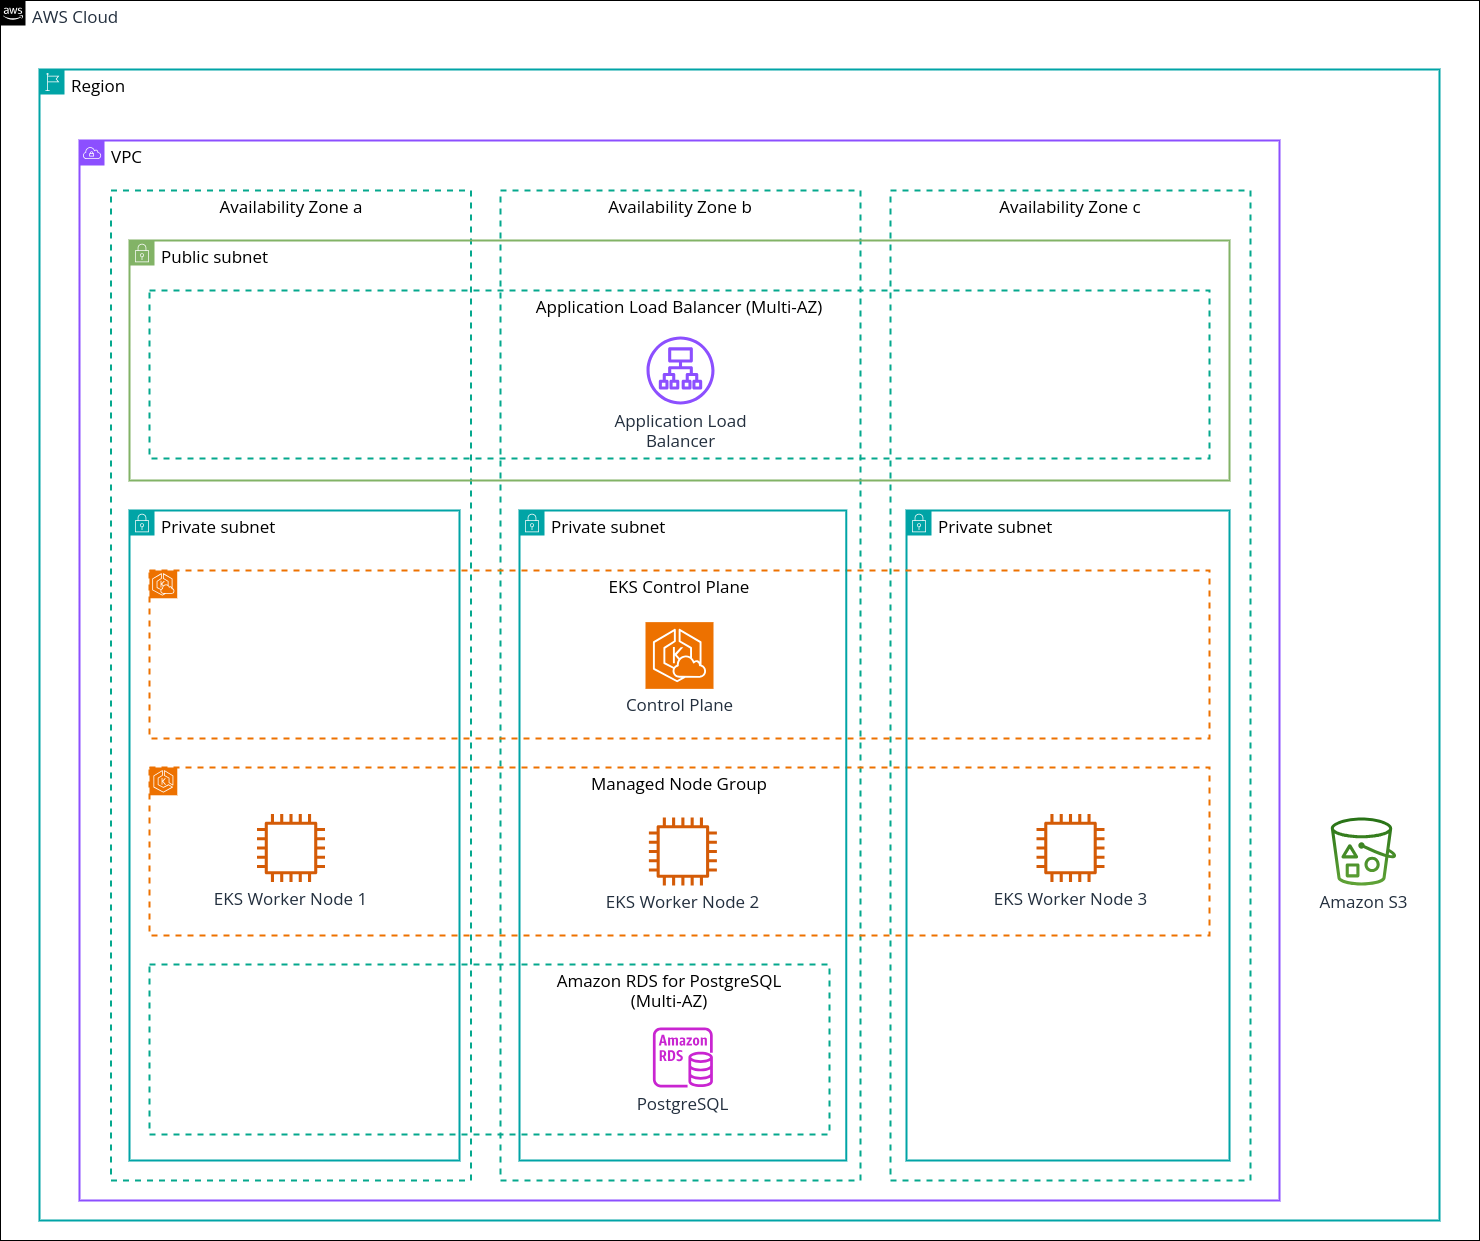The image size is (1480, 1241).
Task: Click the AWS logo icon
Action: point(13,13)
